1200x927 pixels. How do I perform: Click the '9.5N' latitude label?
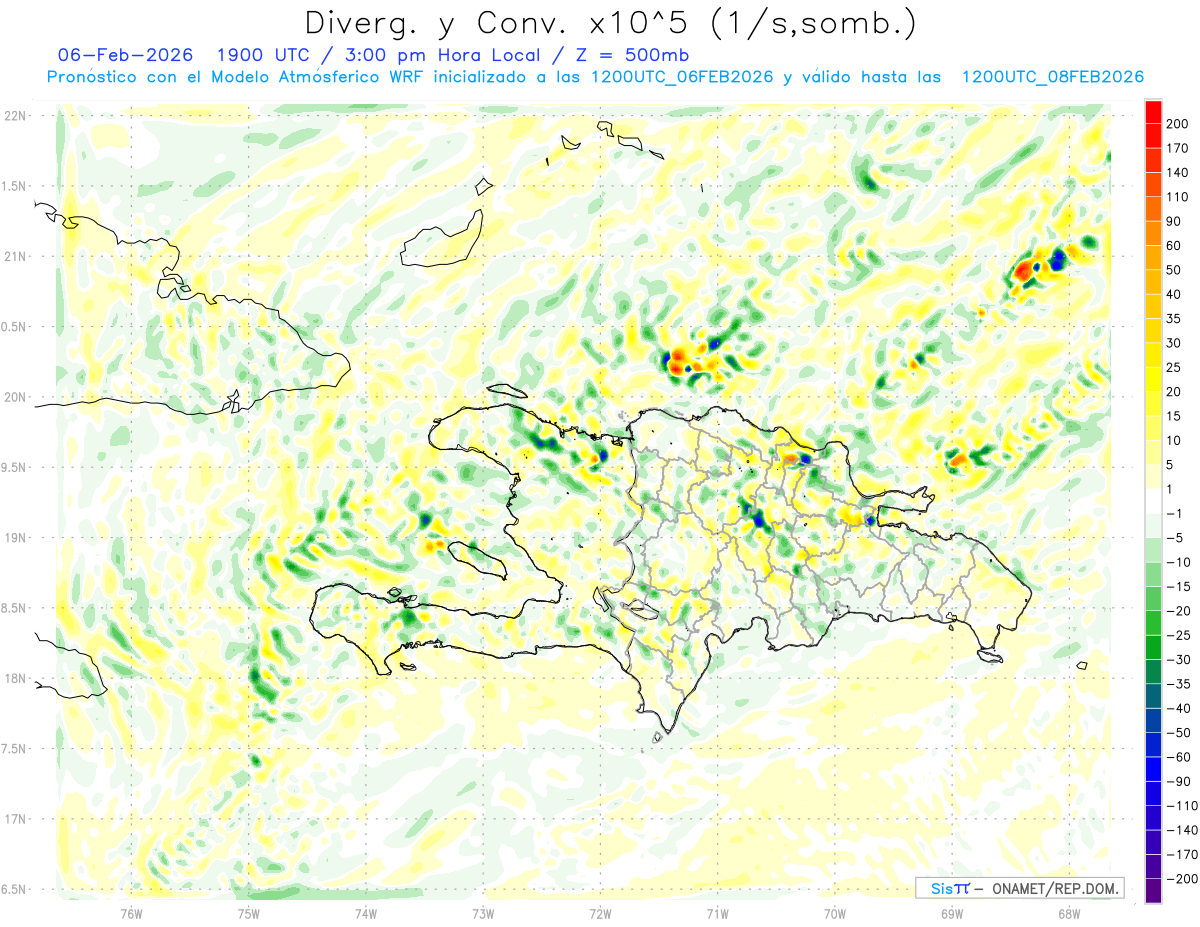(14, 468)
